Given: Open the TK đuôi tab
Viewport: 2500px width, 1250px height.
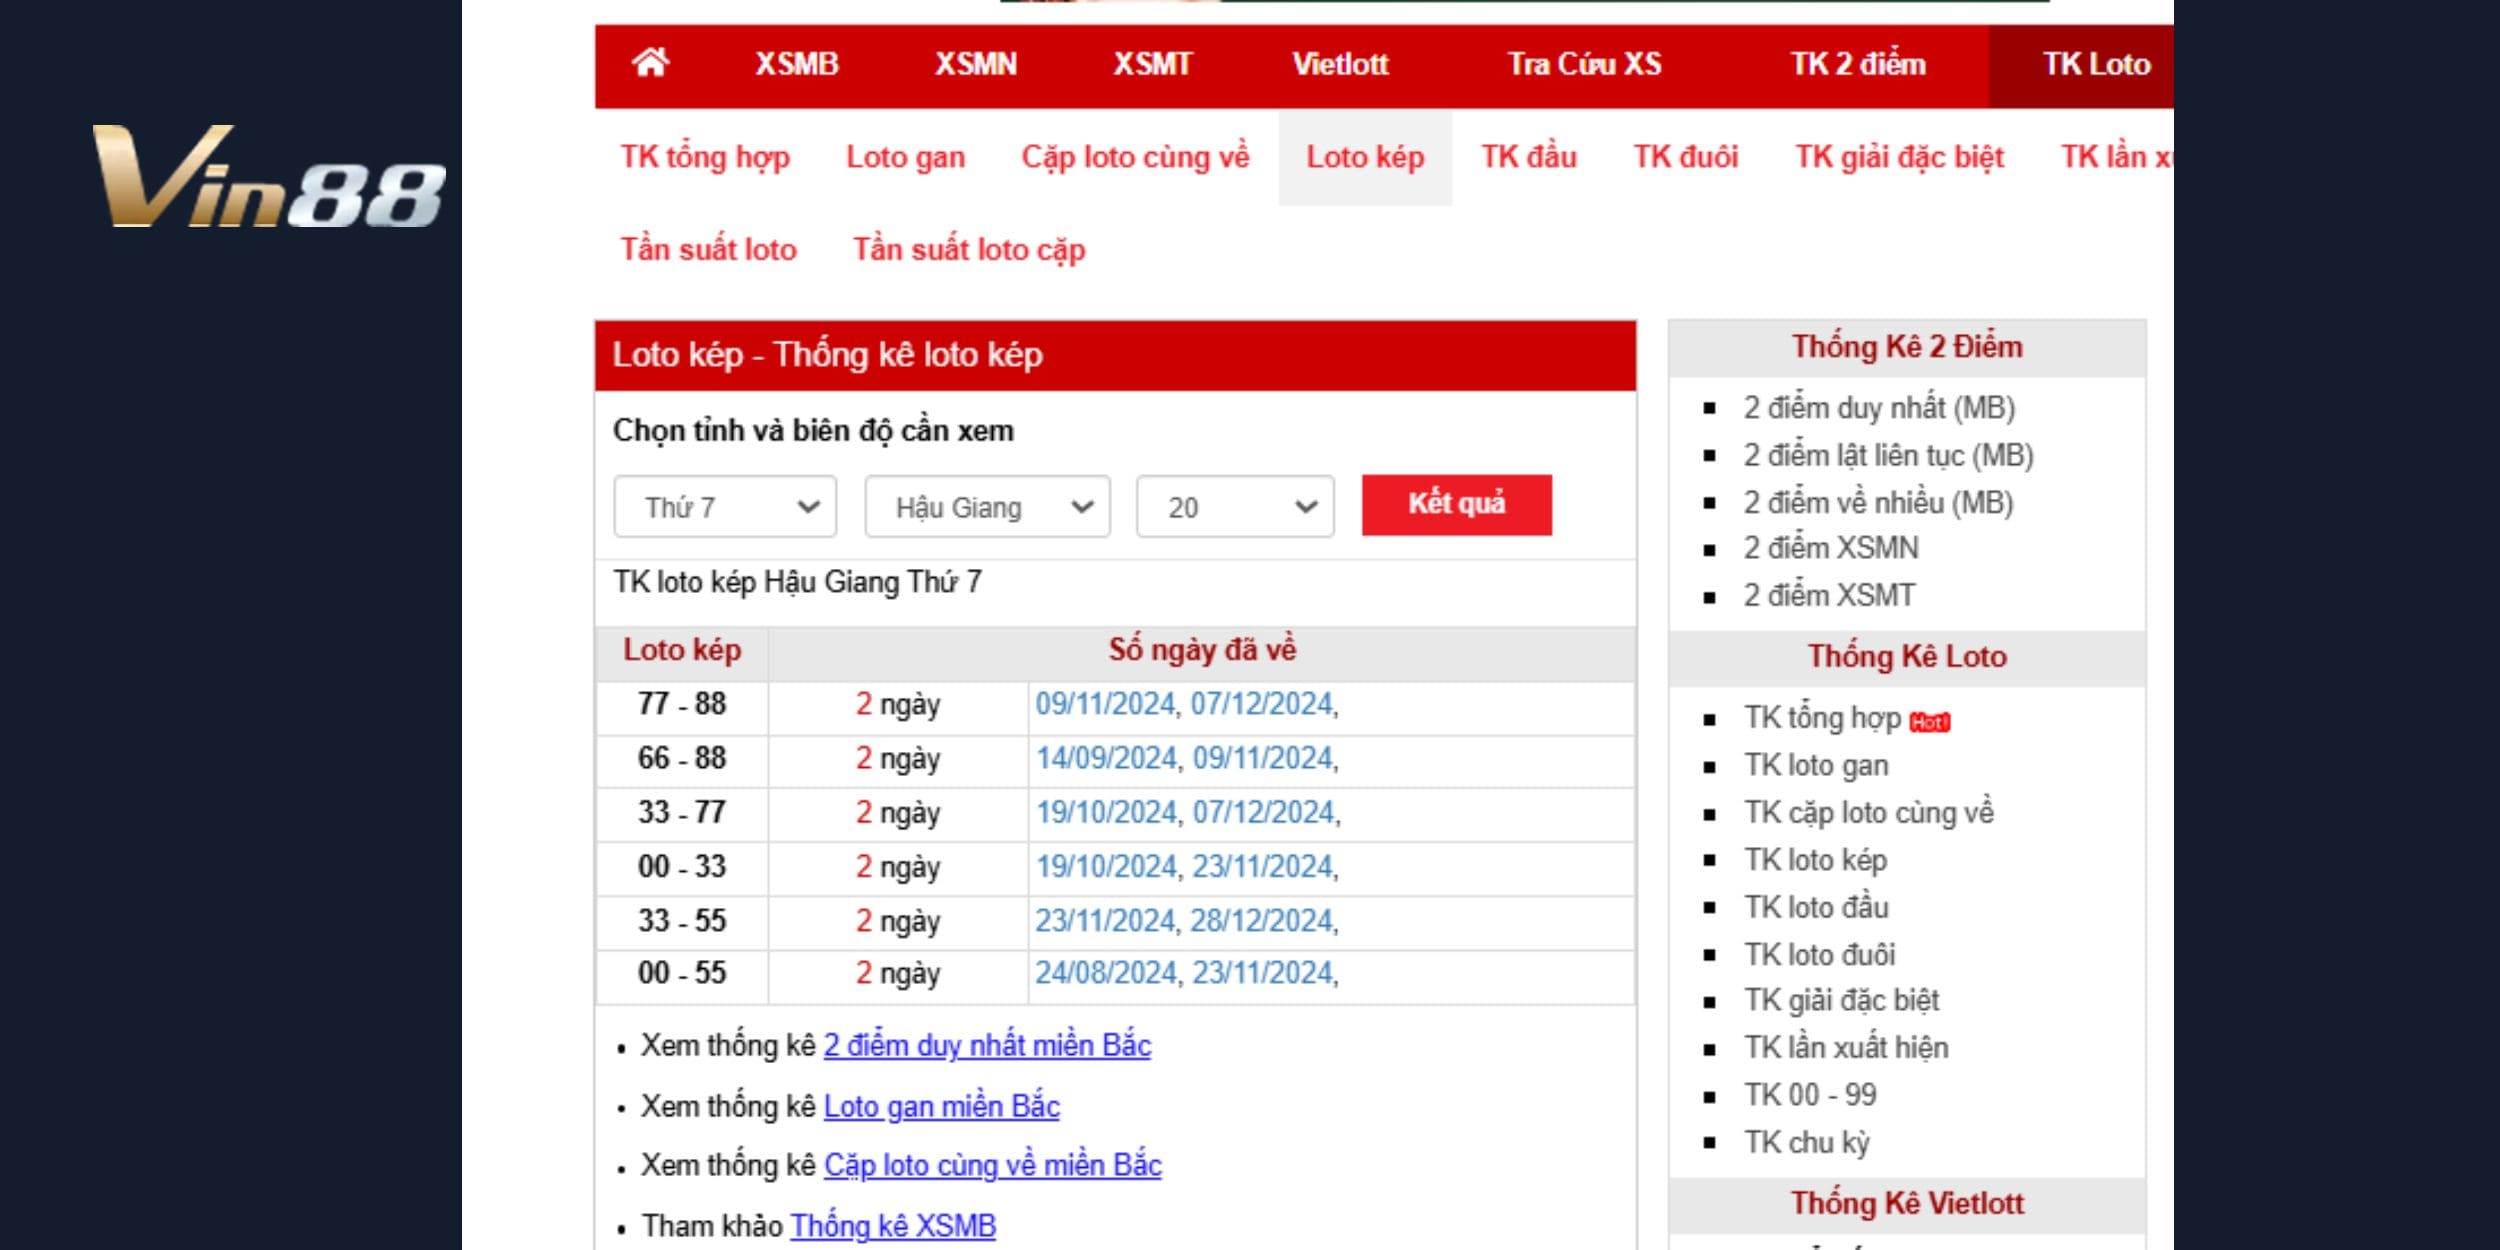Looking at the screenshot, I should 1686,158.
